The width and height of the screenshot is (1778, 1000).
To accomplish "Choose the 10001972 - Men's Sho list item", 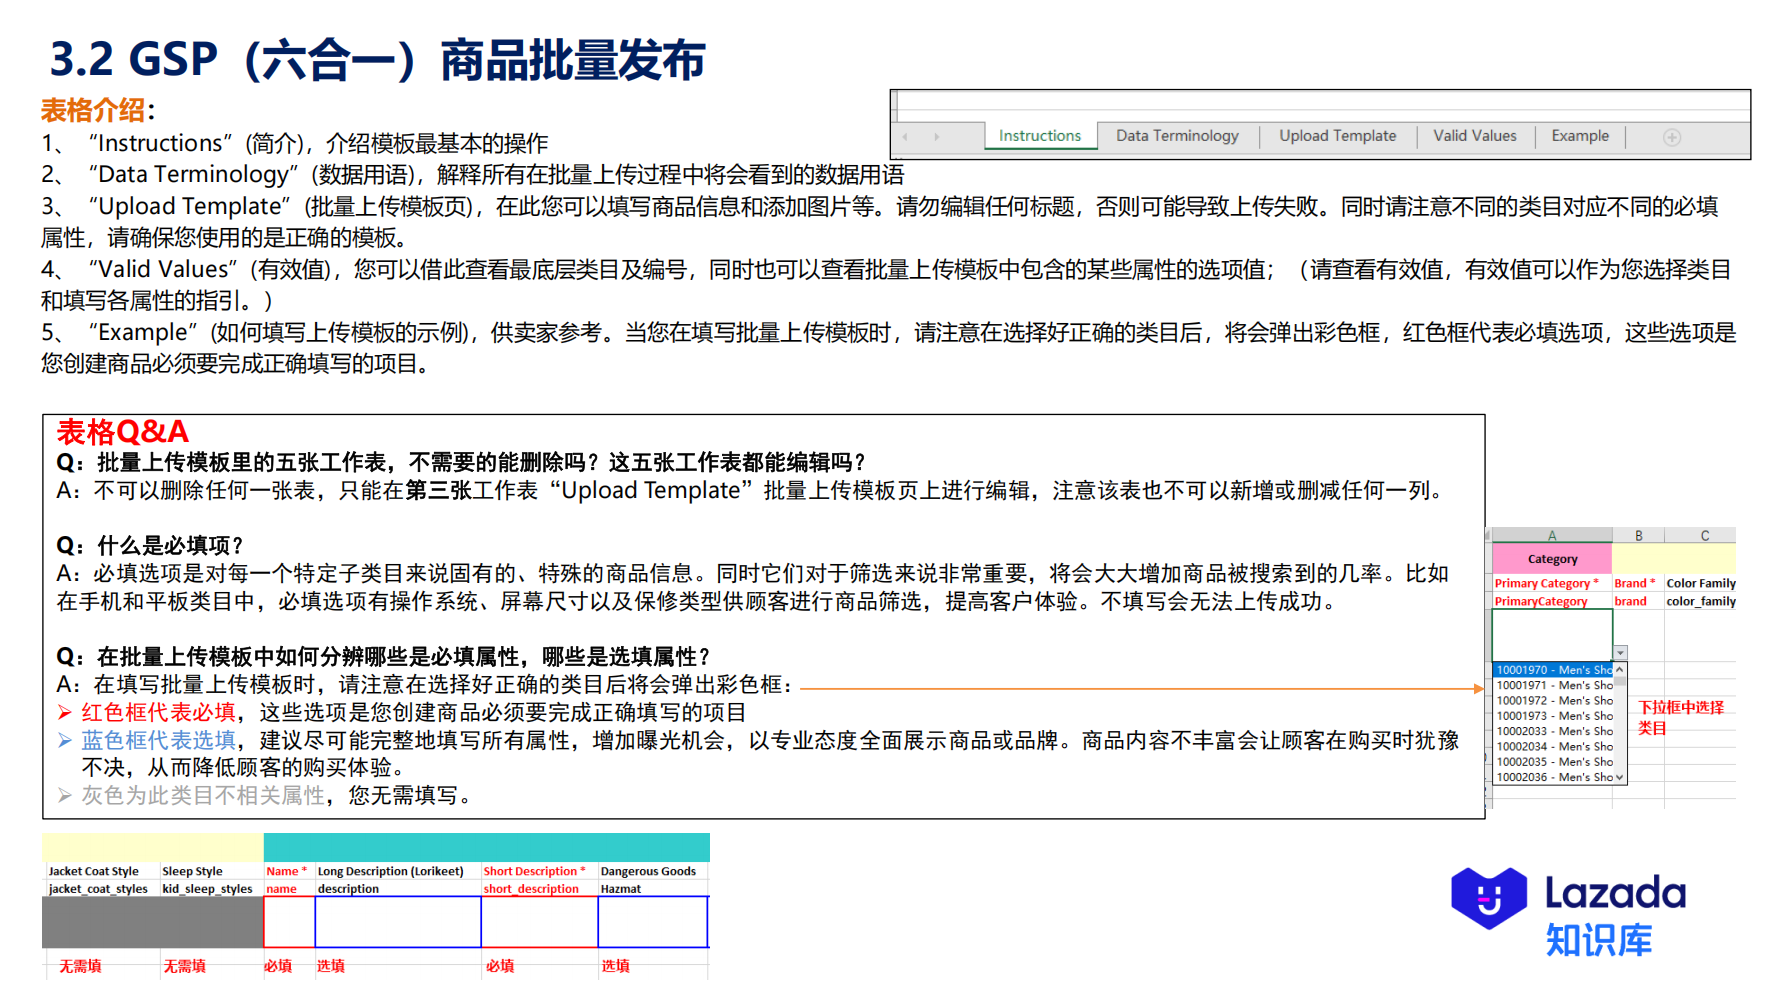I will pos(1553,700).
